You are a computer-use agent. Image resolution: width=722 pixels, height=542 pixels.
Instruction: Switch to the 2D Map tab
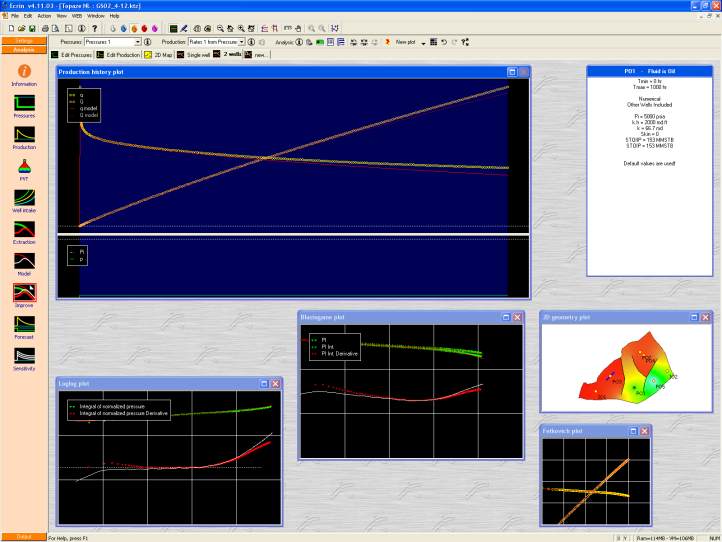tap(160, 55)
